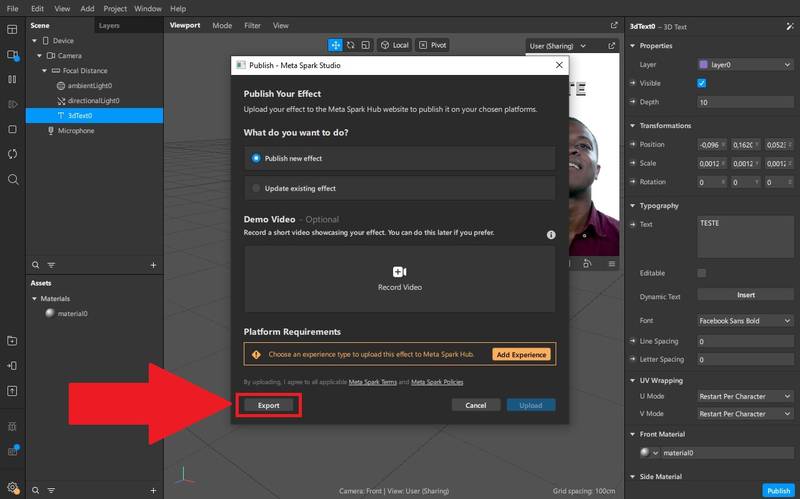Open the Font dropdown Facebook Sans Bold
The image size is (800, 499).
point(745,320)
